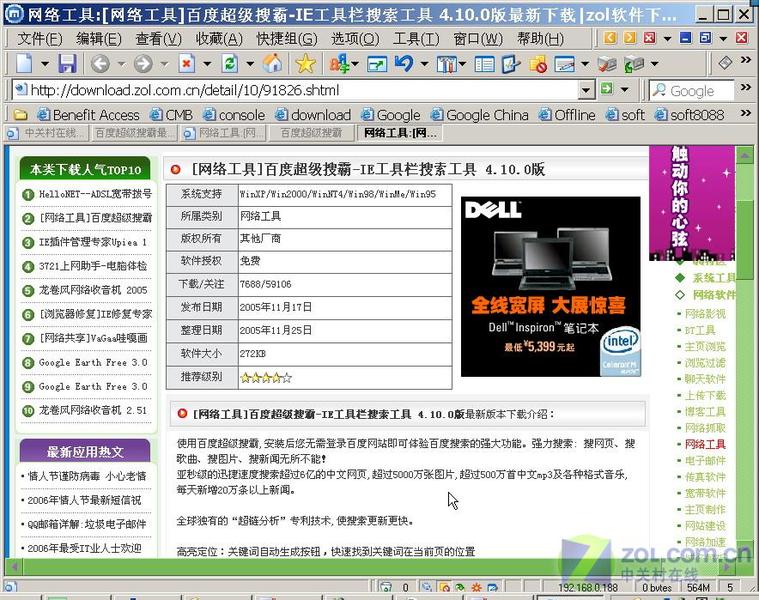759x600 pixels.
Task: Open the dropdown beside the Go button
Action: [624, 90]
